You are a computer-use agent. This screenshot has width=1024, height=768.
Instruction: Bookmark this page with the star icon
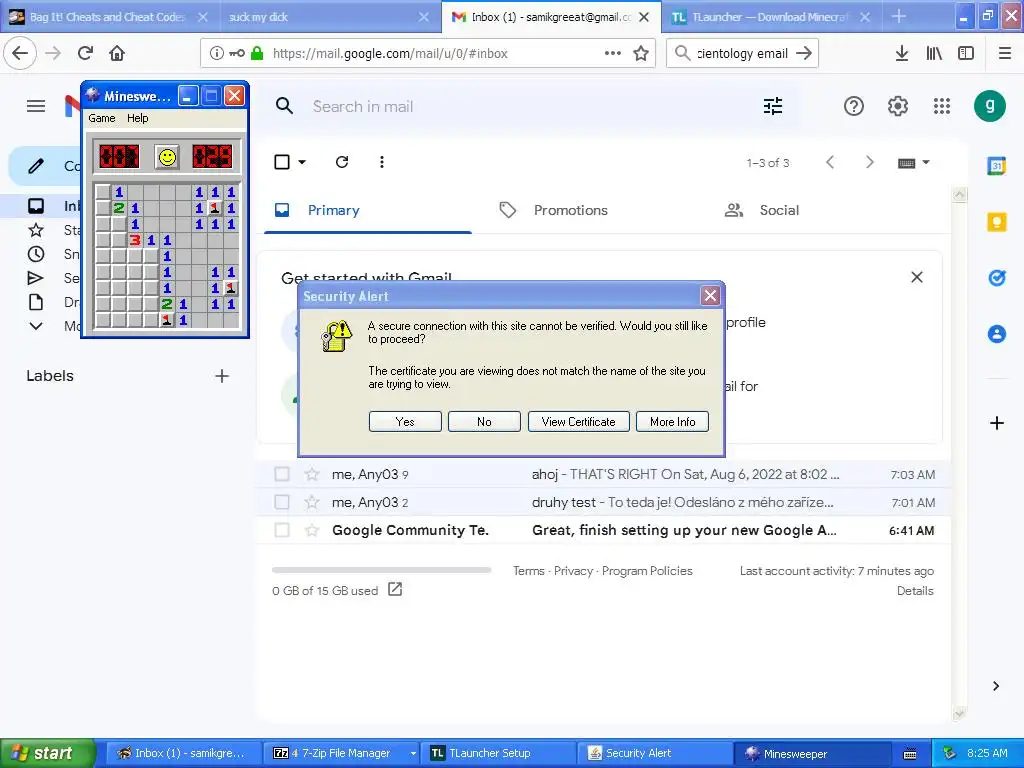point(641,54)
